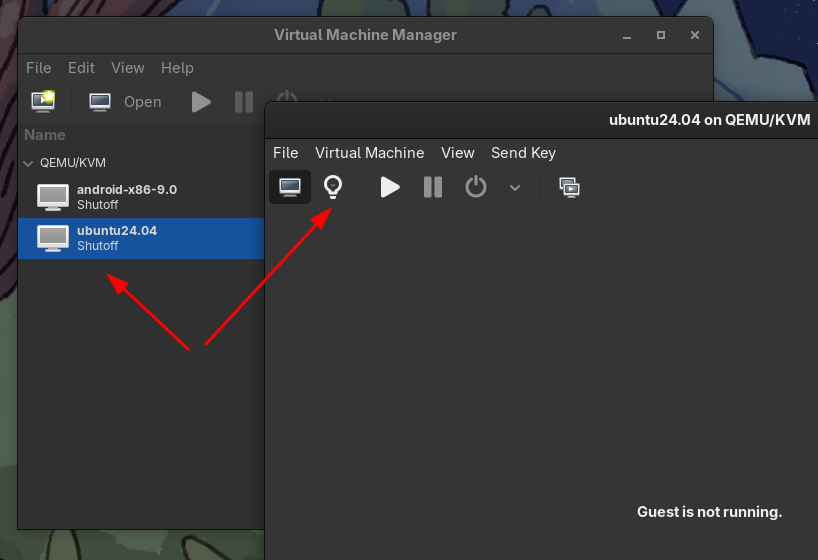
Task: Power on the ubuntu24.04 guest with the play icon
Action: (x=390, y=187)
